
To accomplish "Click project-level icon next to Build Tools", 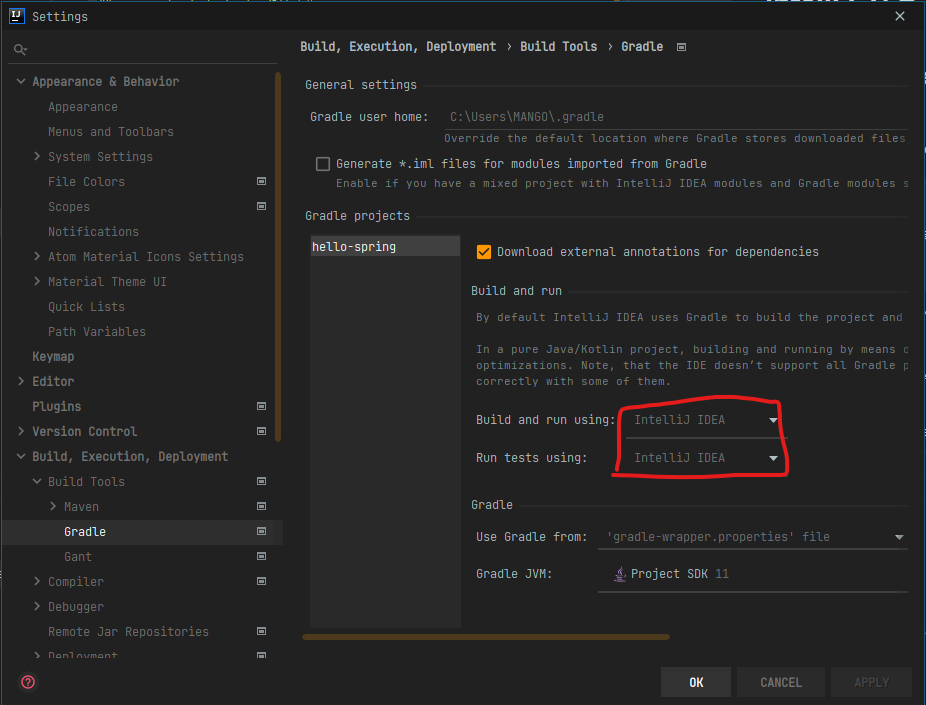I will coord(261,481).
